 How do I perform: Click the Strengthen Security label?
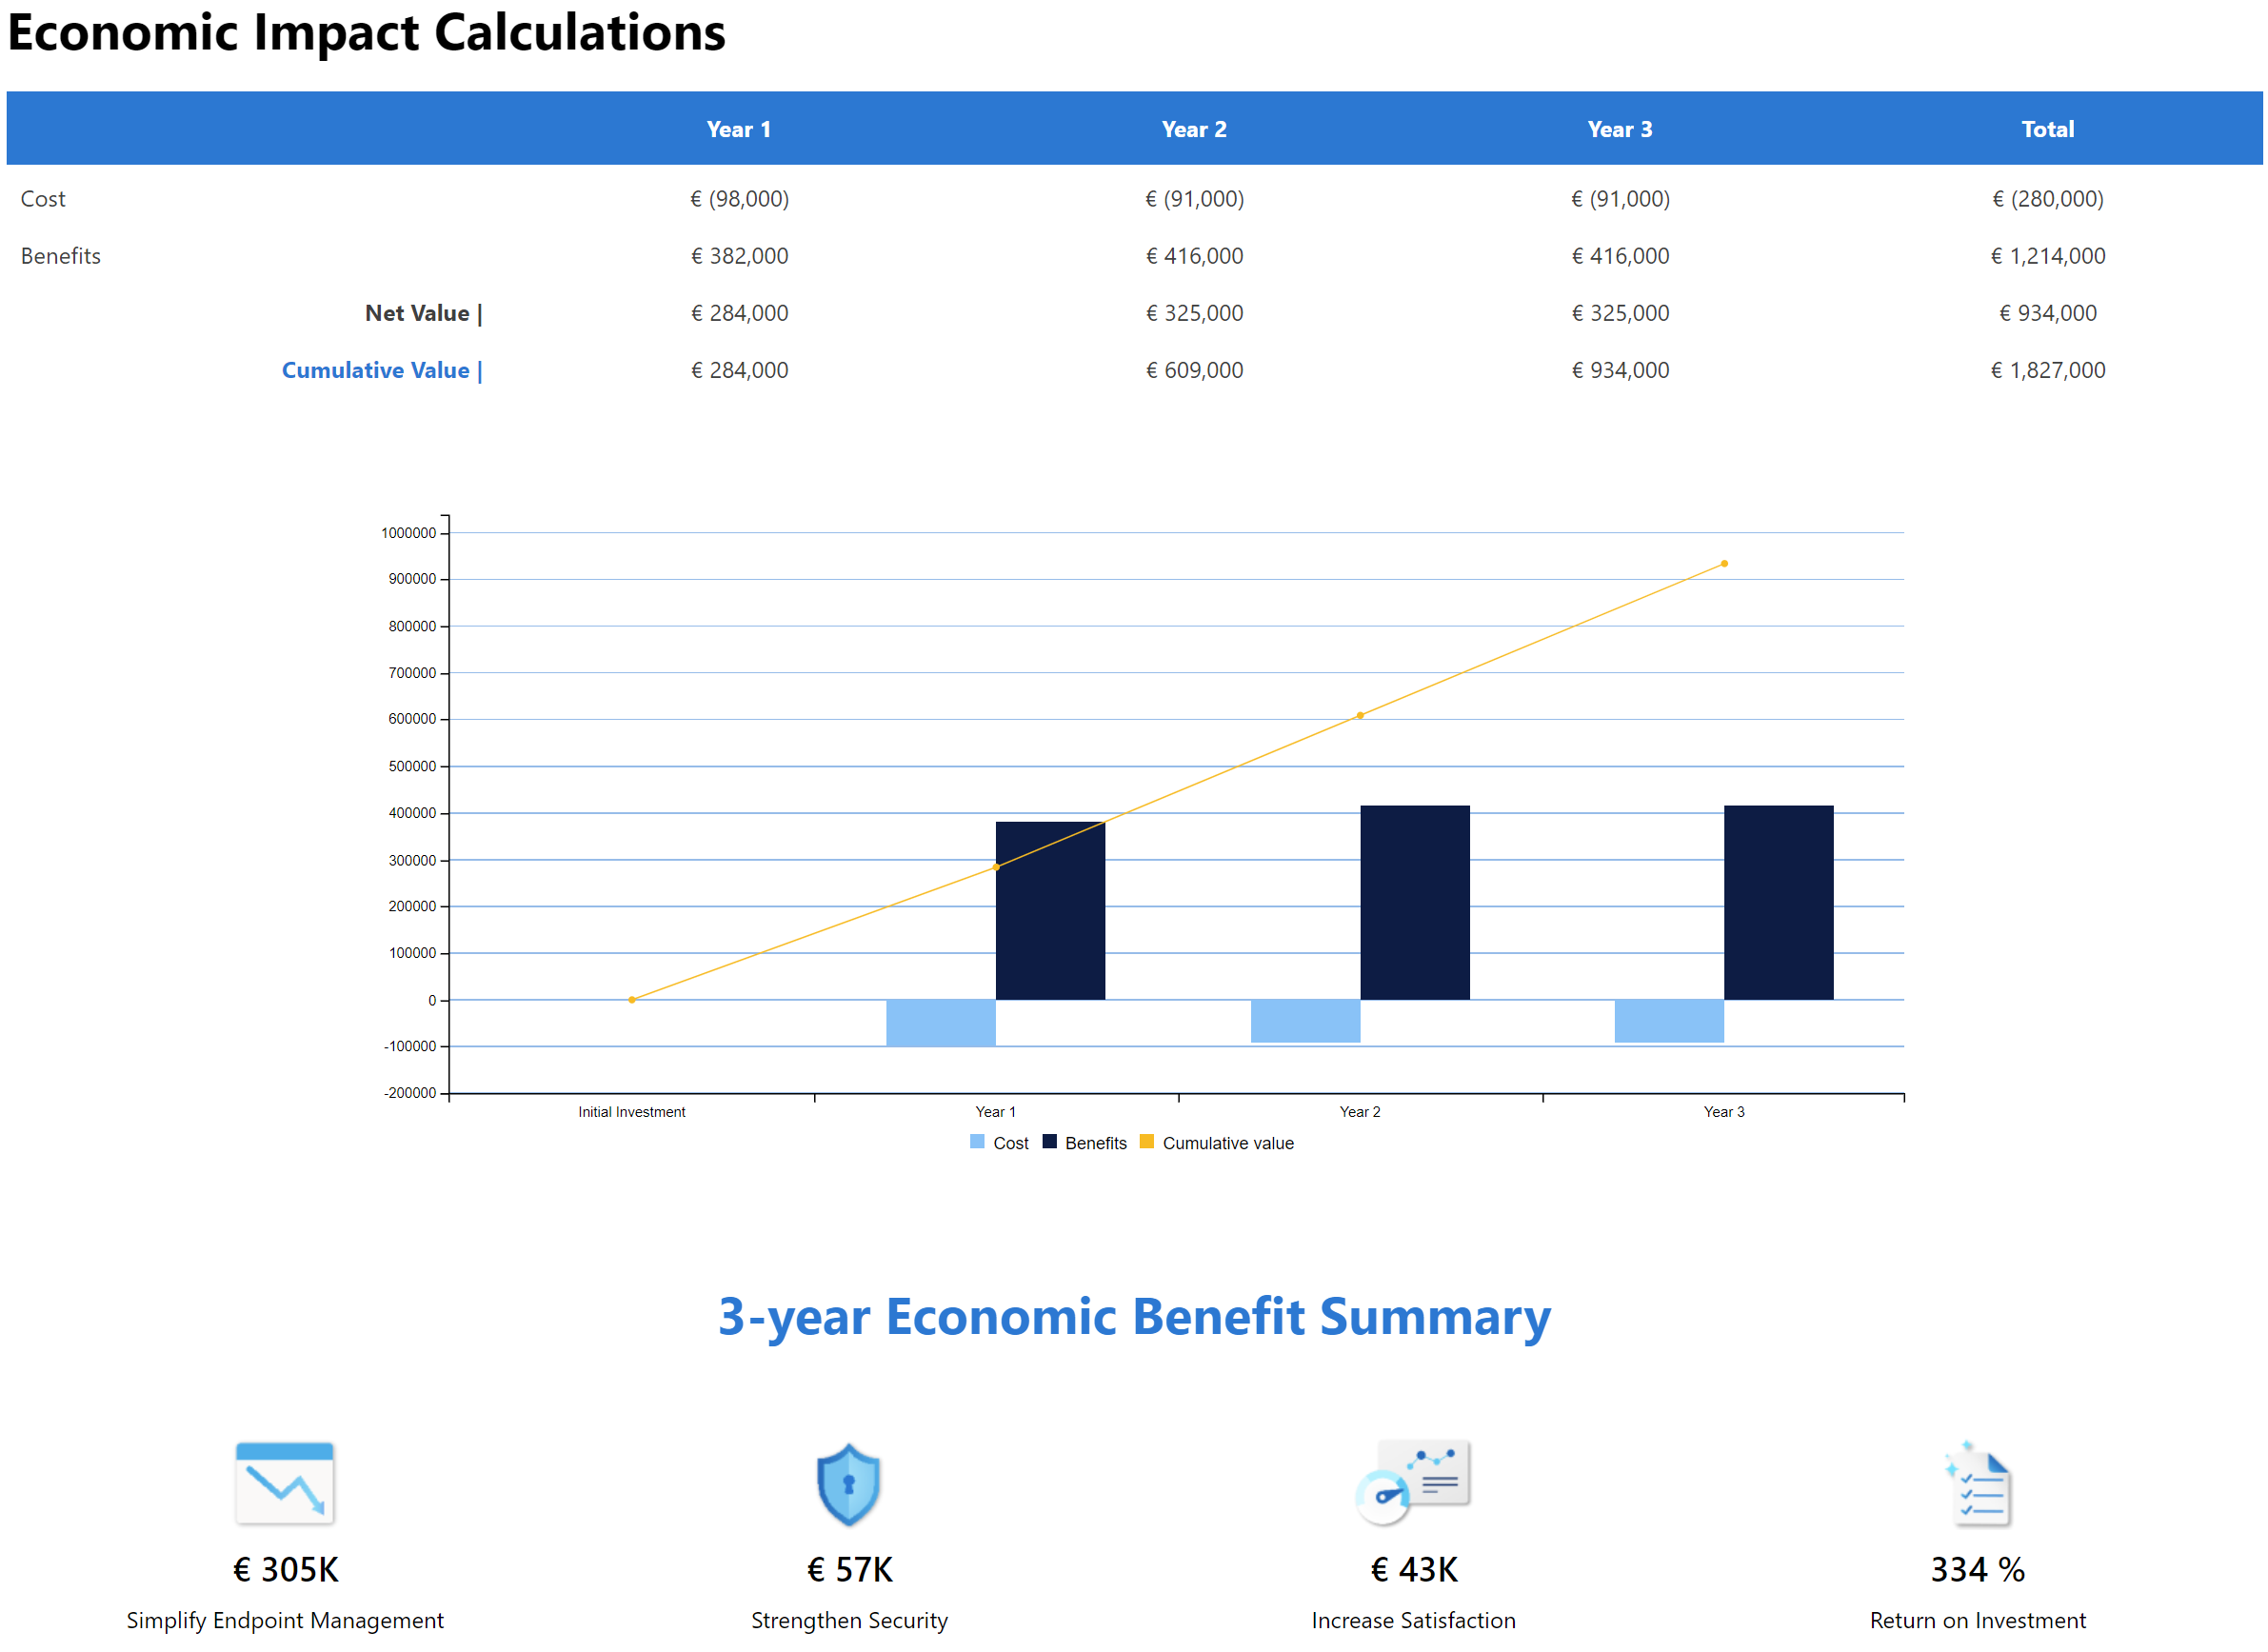click(850, 1621)
